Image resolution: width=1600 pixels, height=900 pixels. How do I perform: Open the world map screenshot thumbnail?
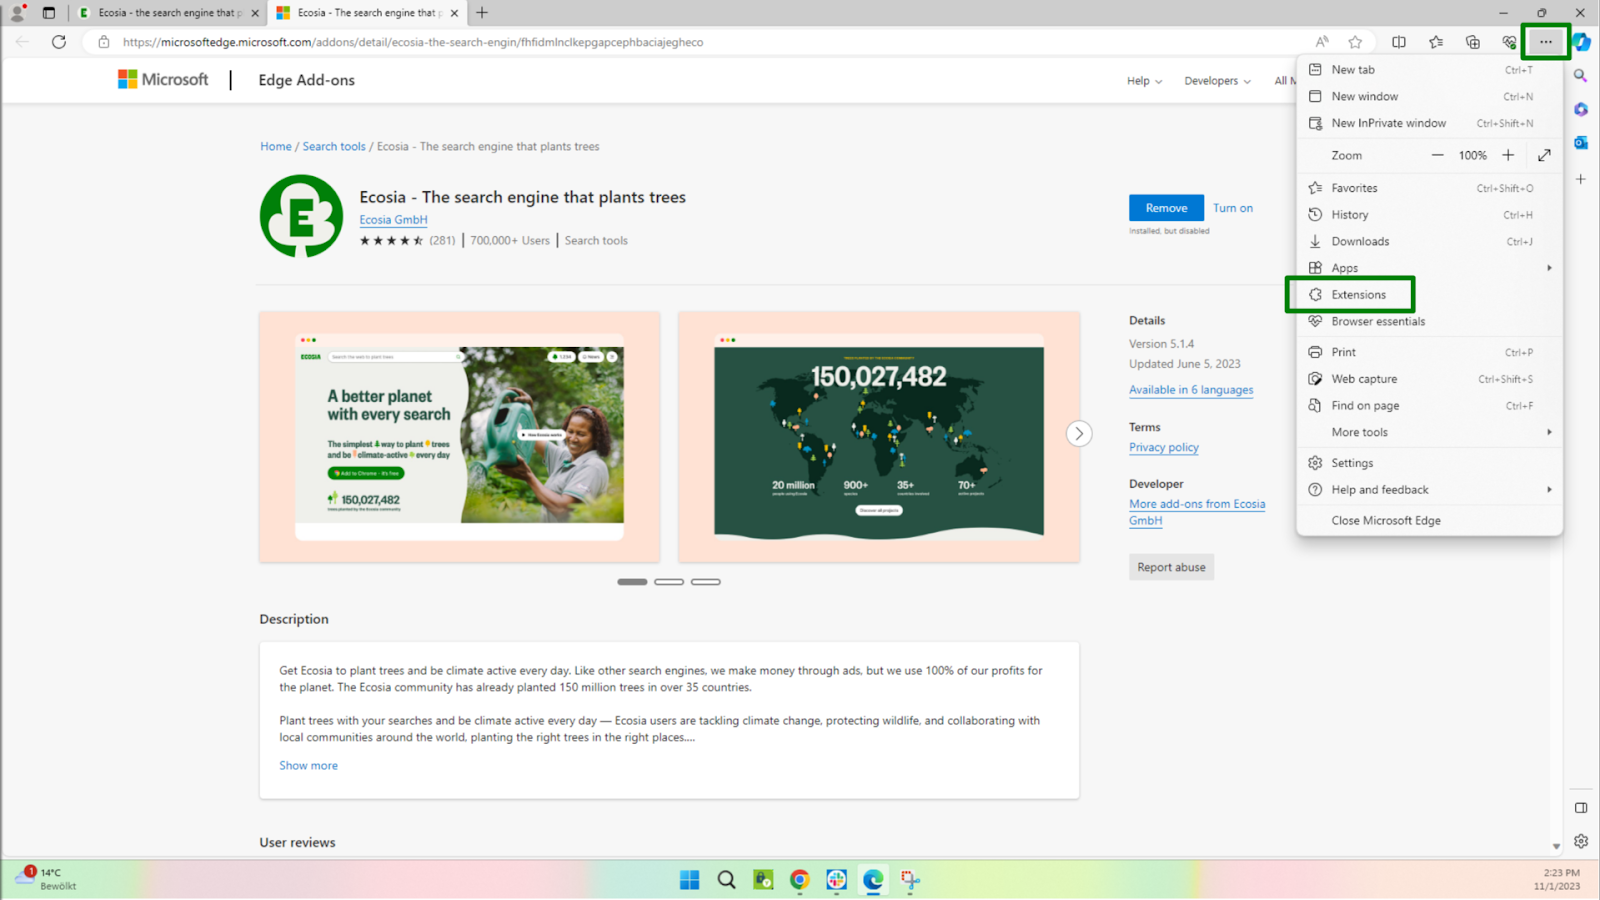point(879,437)
